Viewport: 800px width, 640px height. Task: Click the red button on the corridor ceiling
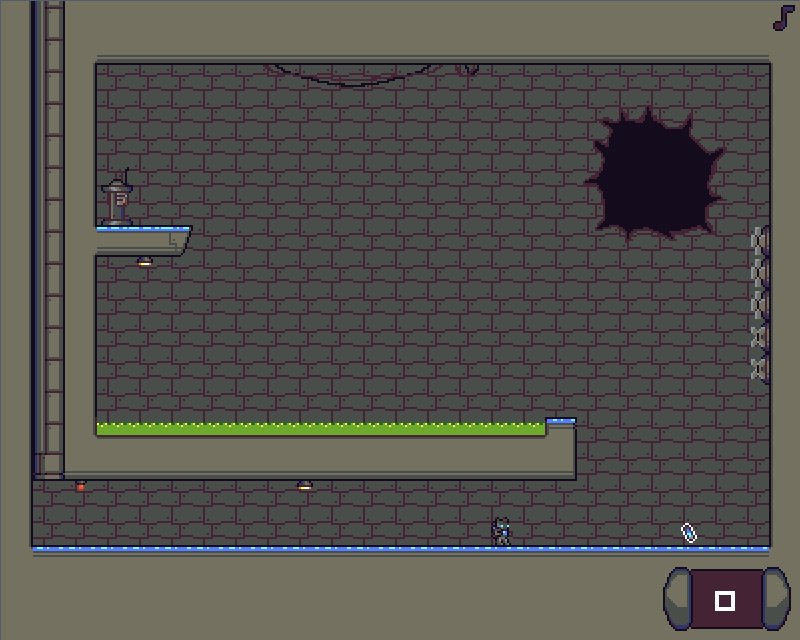(81, 485)
